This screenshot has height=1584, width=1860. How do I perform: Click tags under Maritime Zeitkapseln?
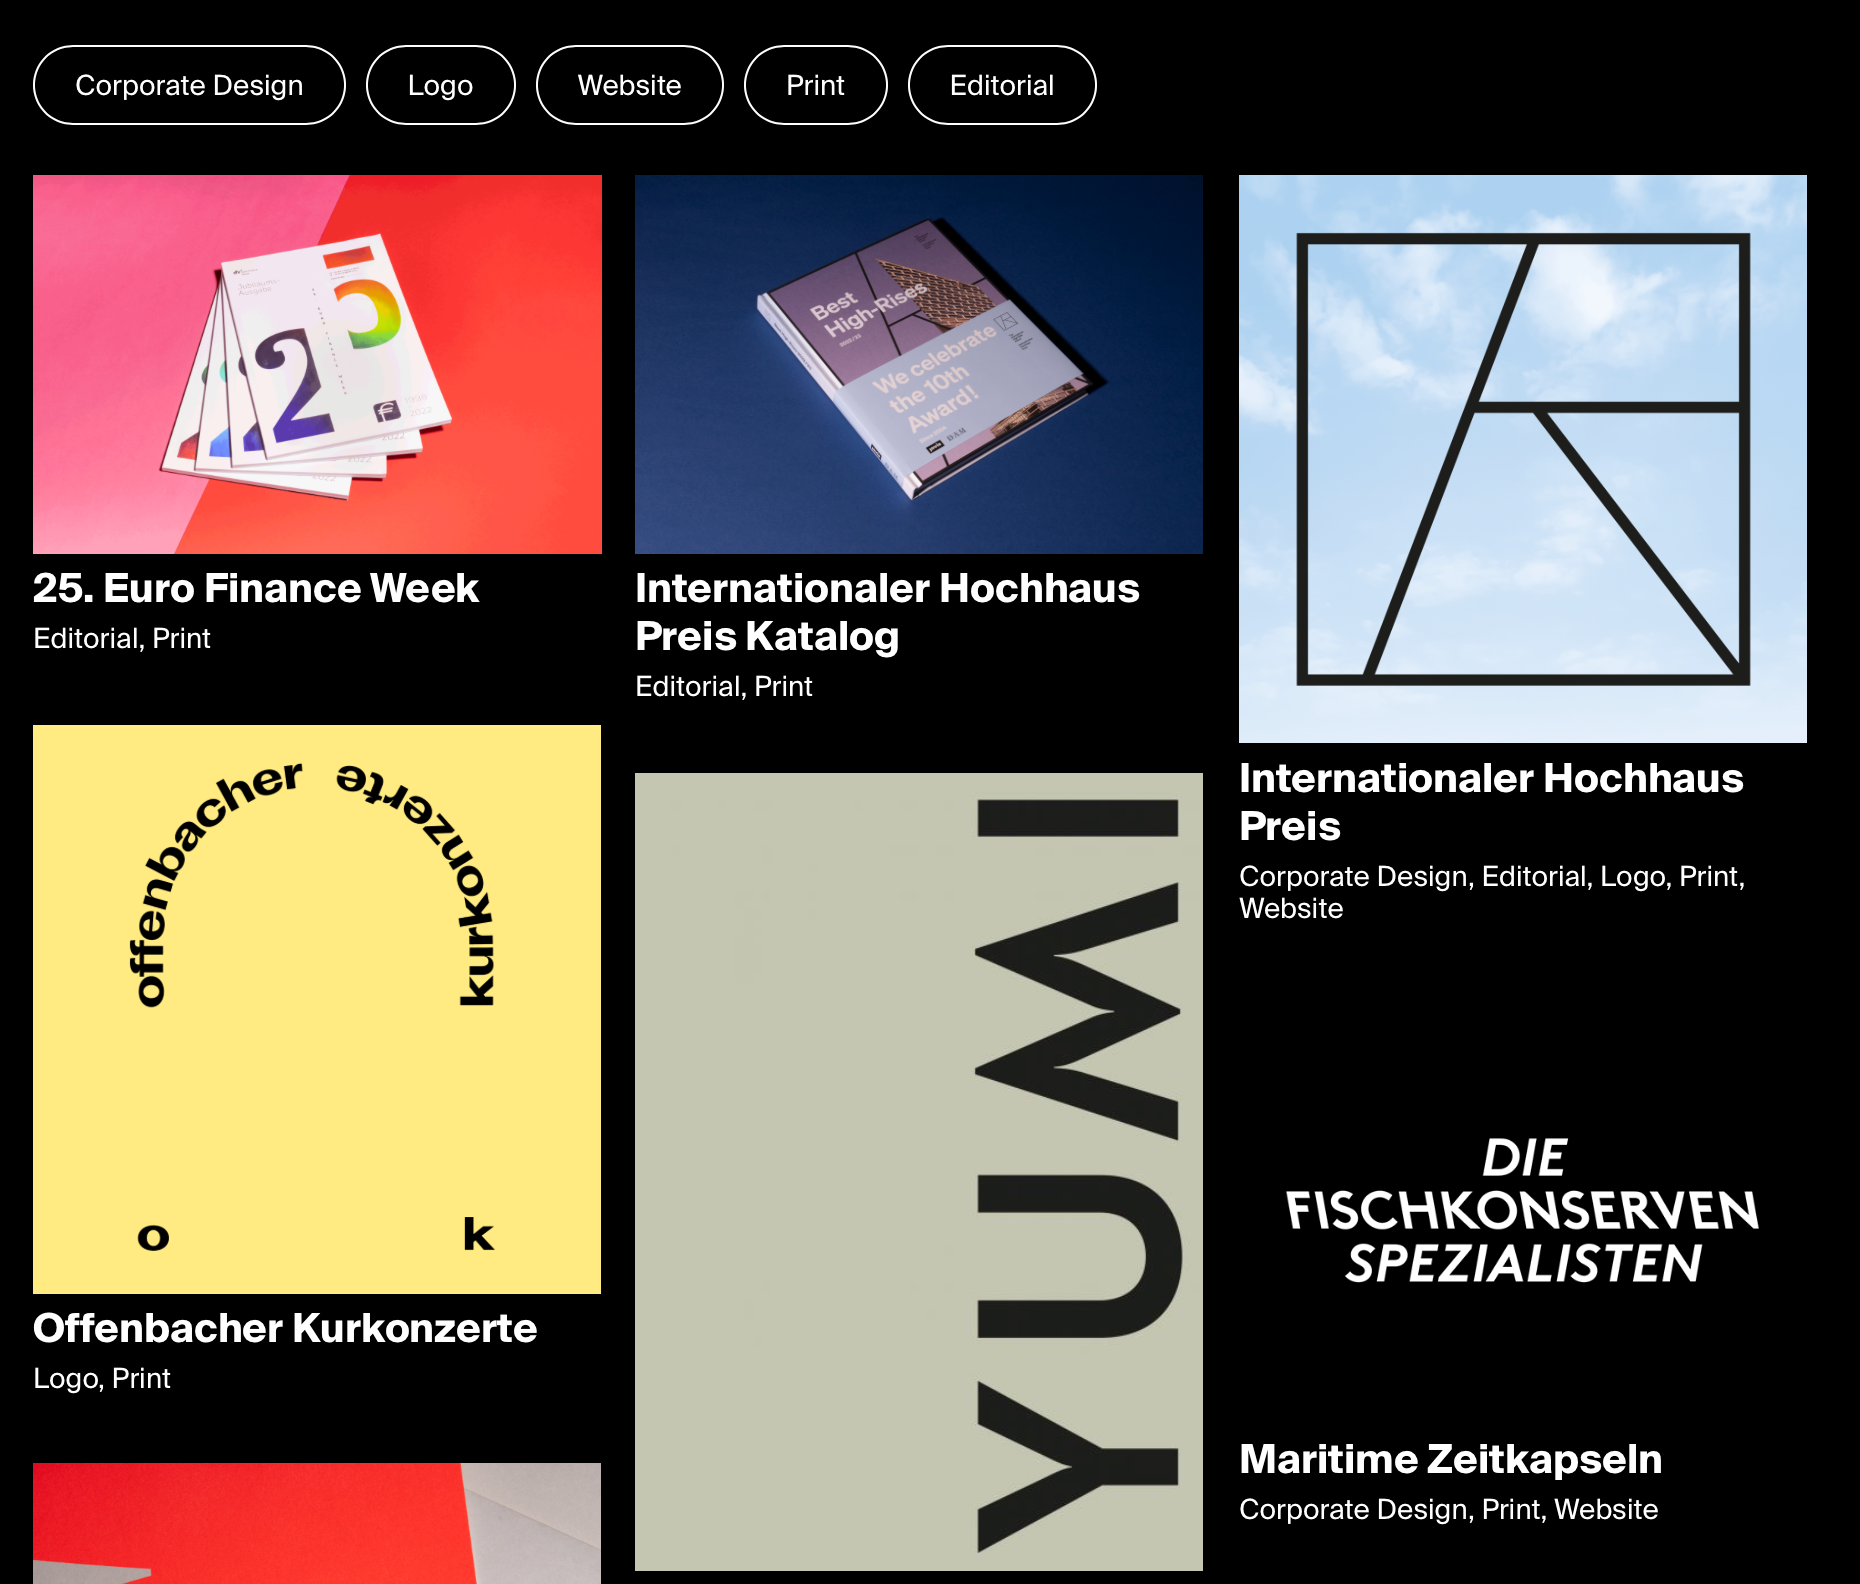click(1449, 1509)
